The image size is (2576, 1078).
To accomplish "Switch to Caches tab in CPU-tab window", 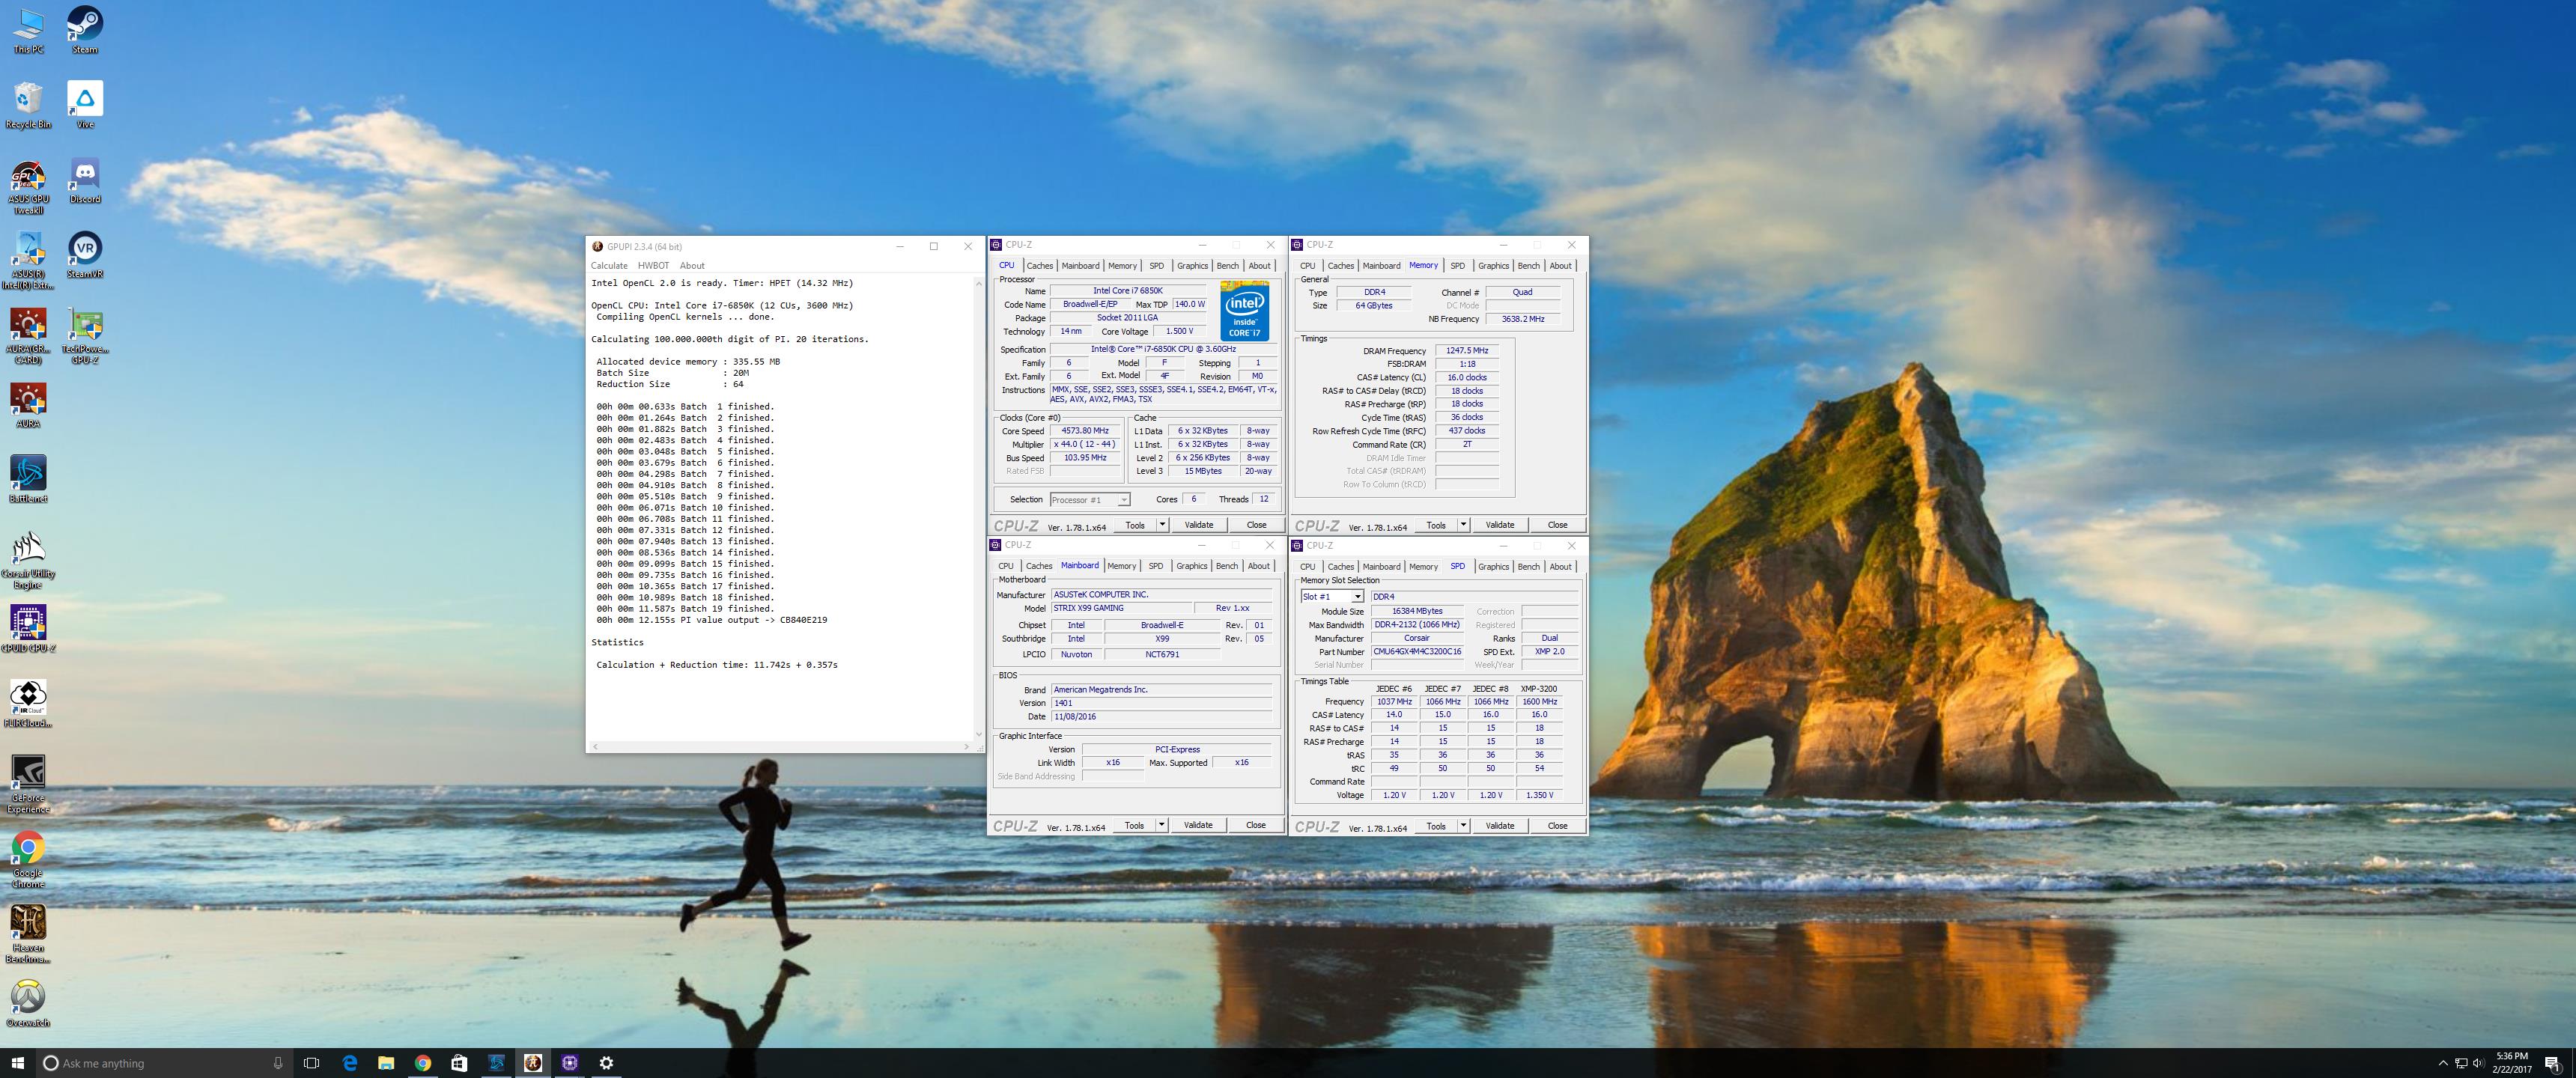I will coord(1039,266).
